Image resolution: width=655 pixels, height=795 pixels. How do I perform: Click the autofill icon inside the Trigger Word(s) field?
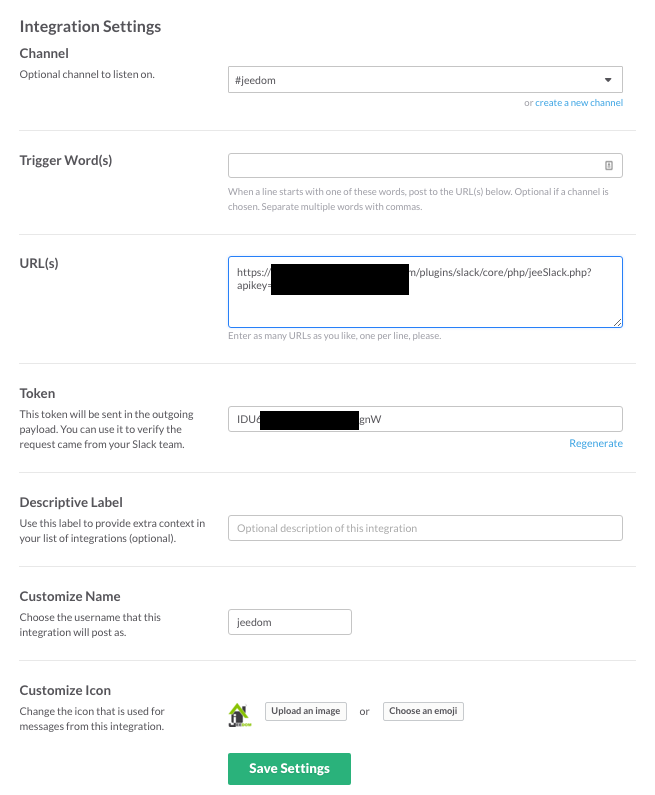coord(609,165)
